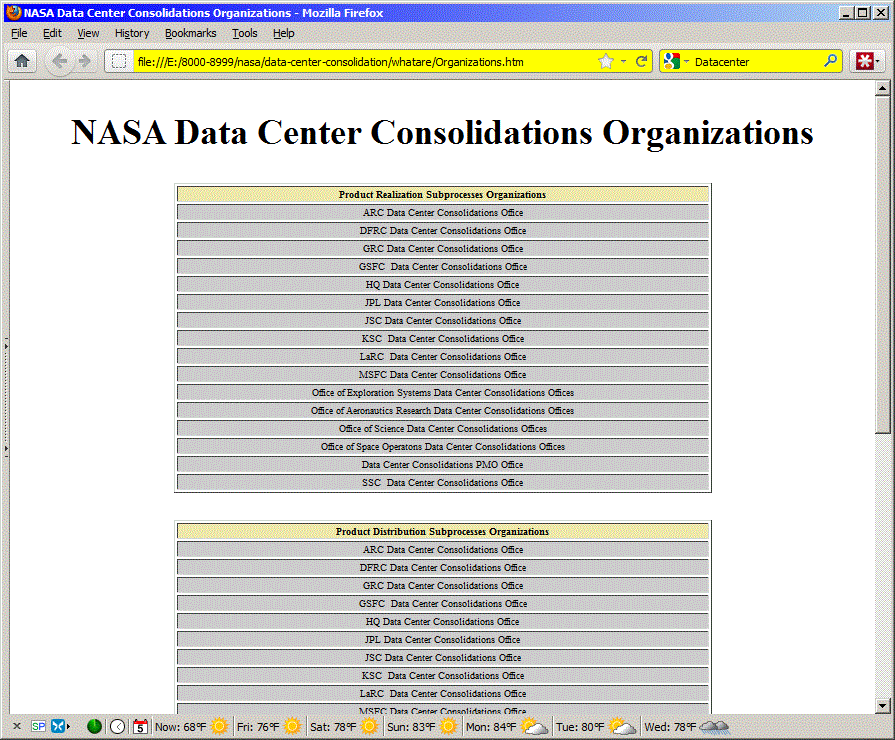Open the History menu
Viewport: 895px width, 740px height.
pyautogui.click(x=132, y=33)
